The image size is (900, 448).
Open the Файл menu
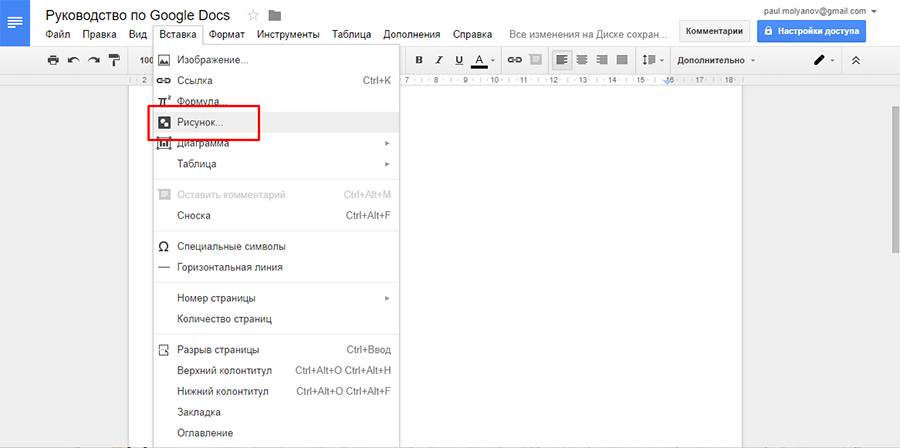click(58, 34)
